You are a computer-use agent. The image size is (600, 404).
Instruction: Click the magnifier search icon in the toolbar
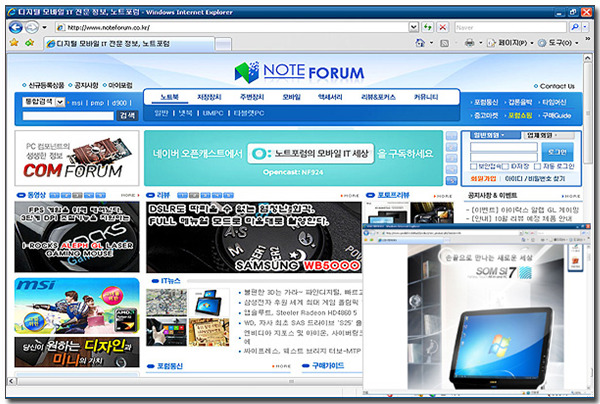(574, 27)
